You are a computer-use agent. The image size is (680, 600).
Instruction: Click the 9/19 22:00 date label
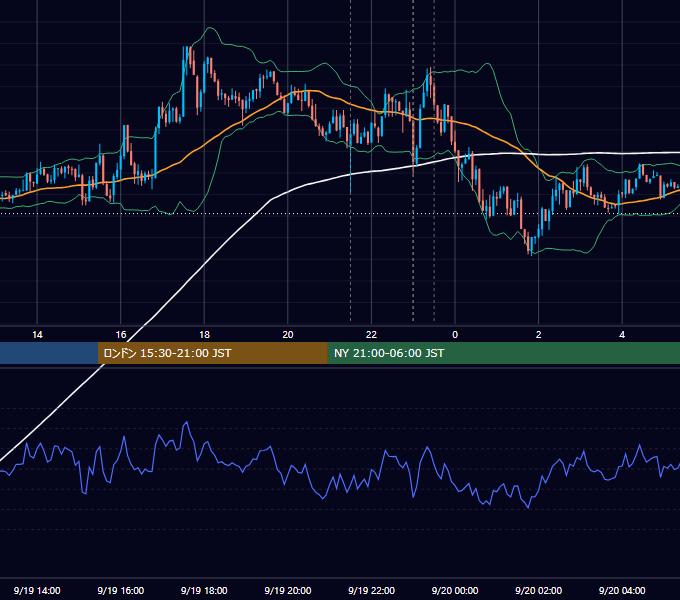point(371,590)
